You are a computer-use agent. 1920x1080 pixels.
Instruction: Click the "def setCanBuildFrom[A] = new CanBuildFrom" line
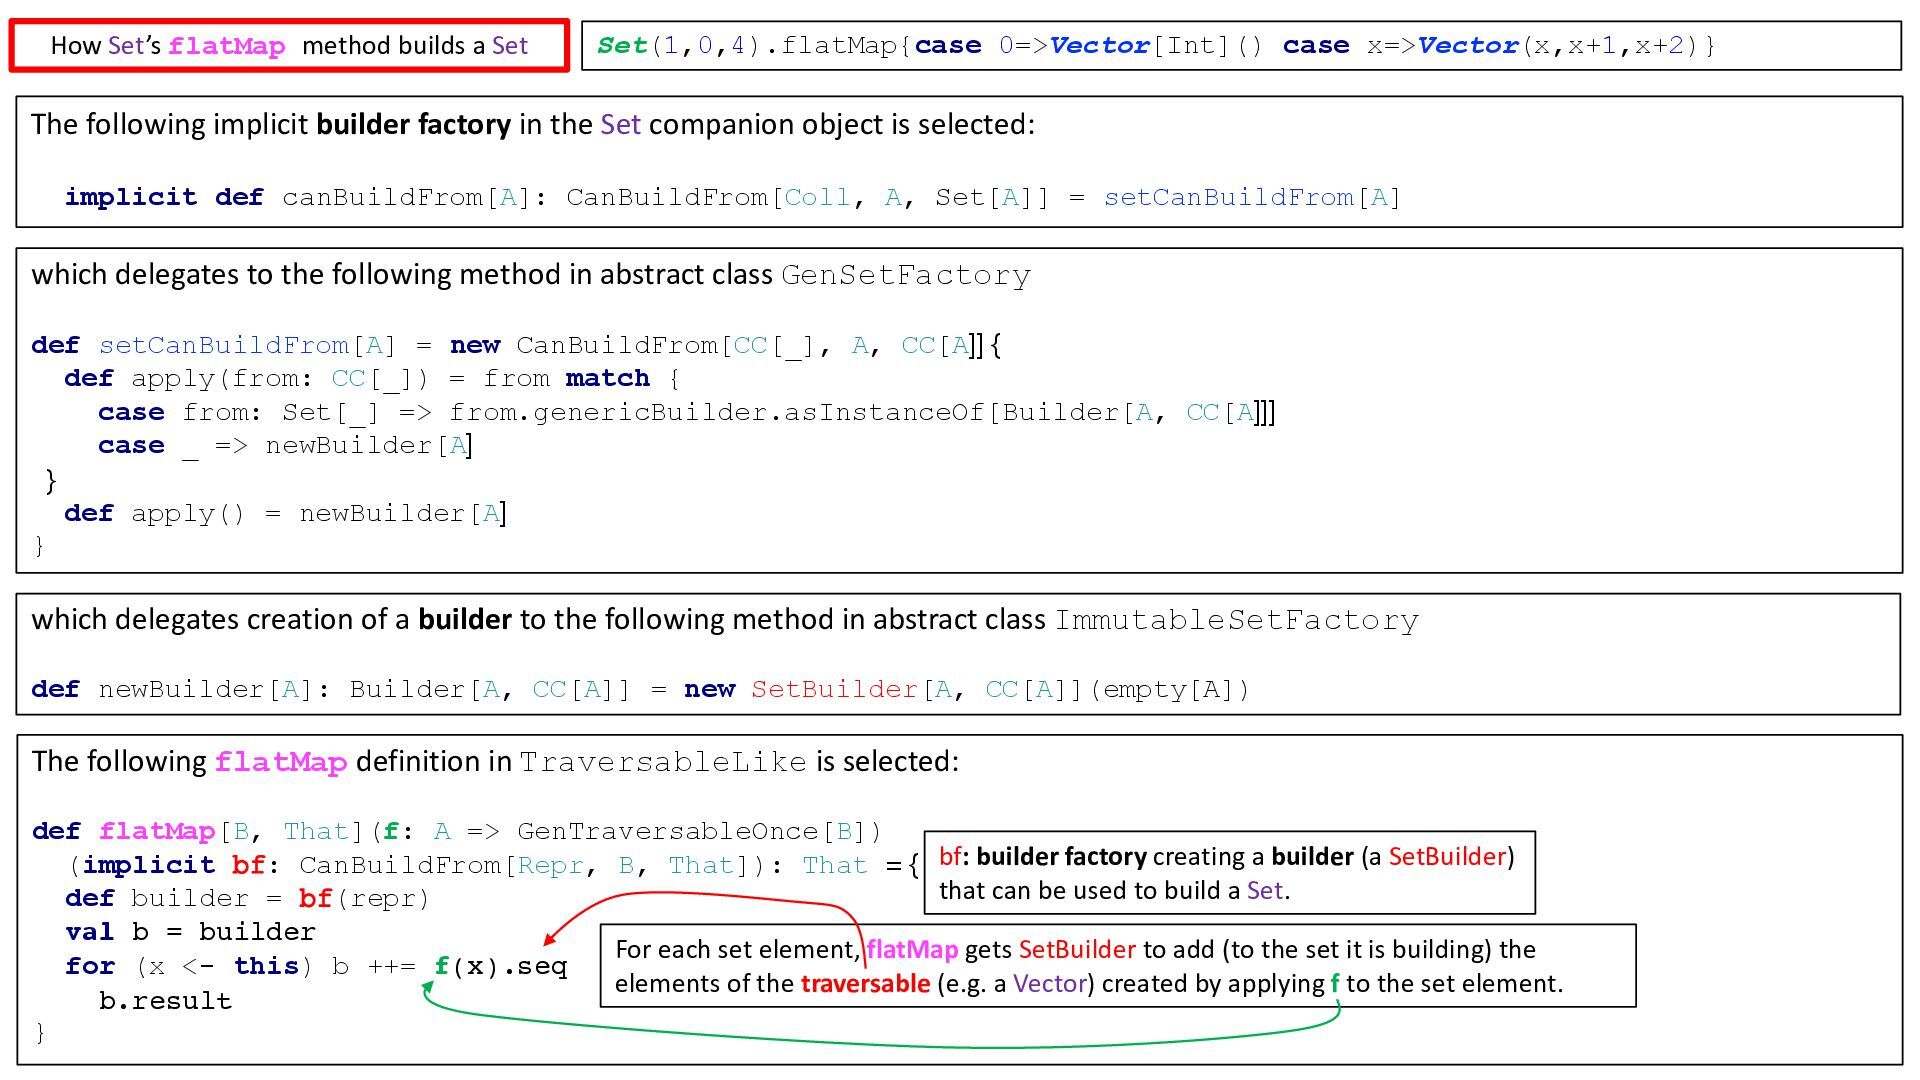click(517, 345)
